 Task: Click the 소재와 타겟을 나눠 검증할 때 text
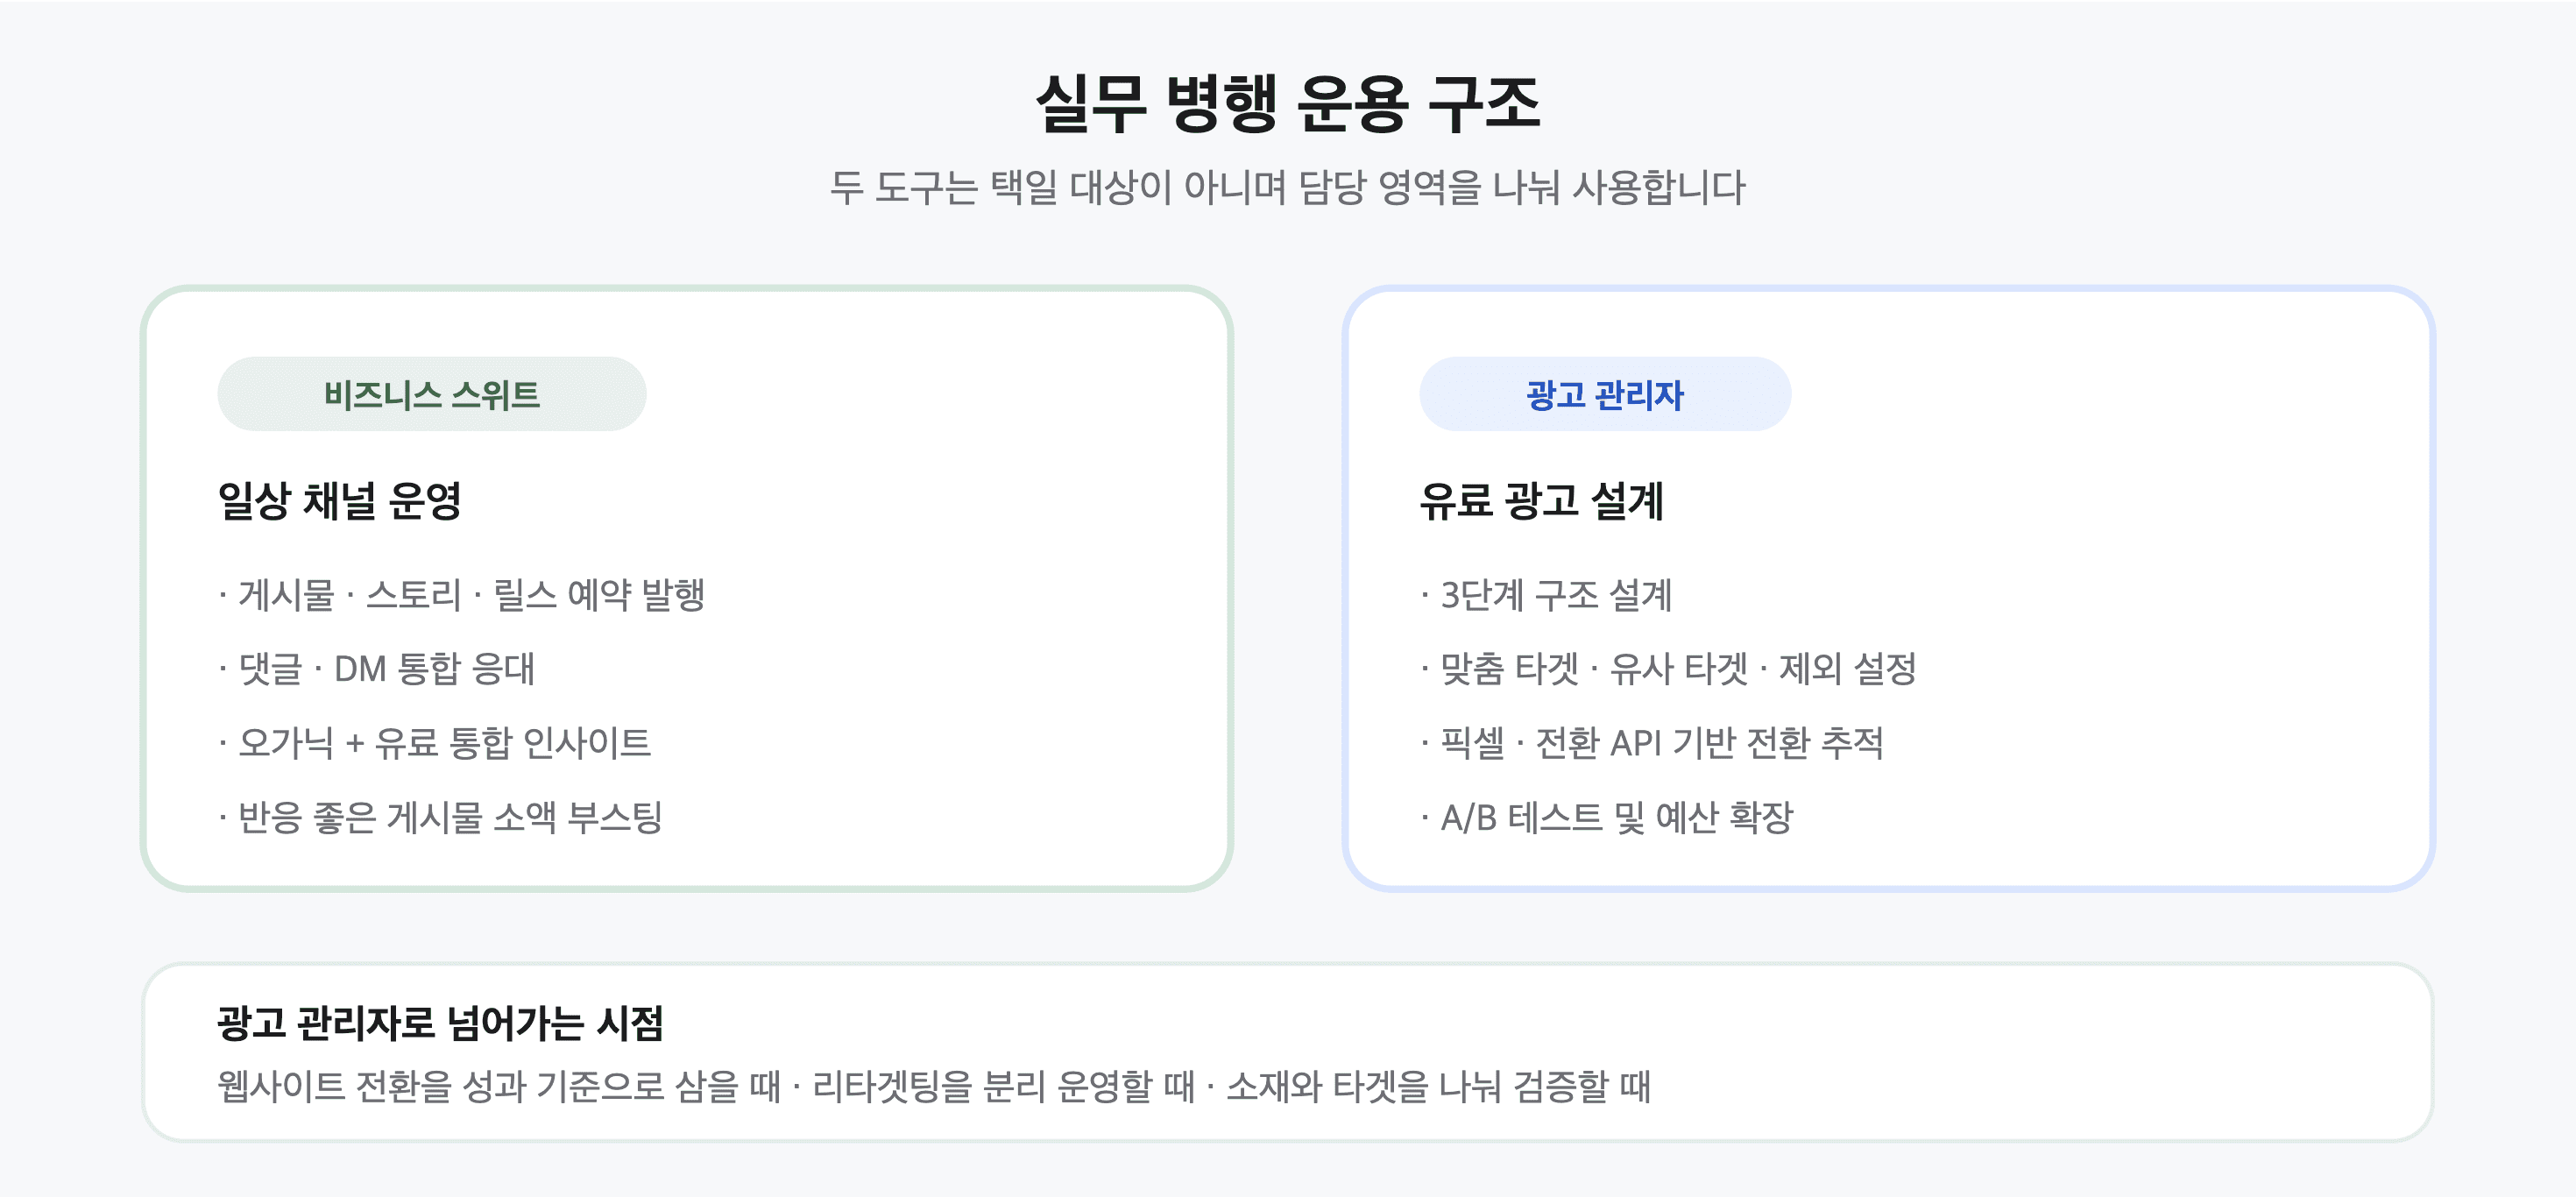pos(1438,1086)
